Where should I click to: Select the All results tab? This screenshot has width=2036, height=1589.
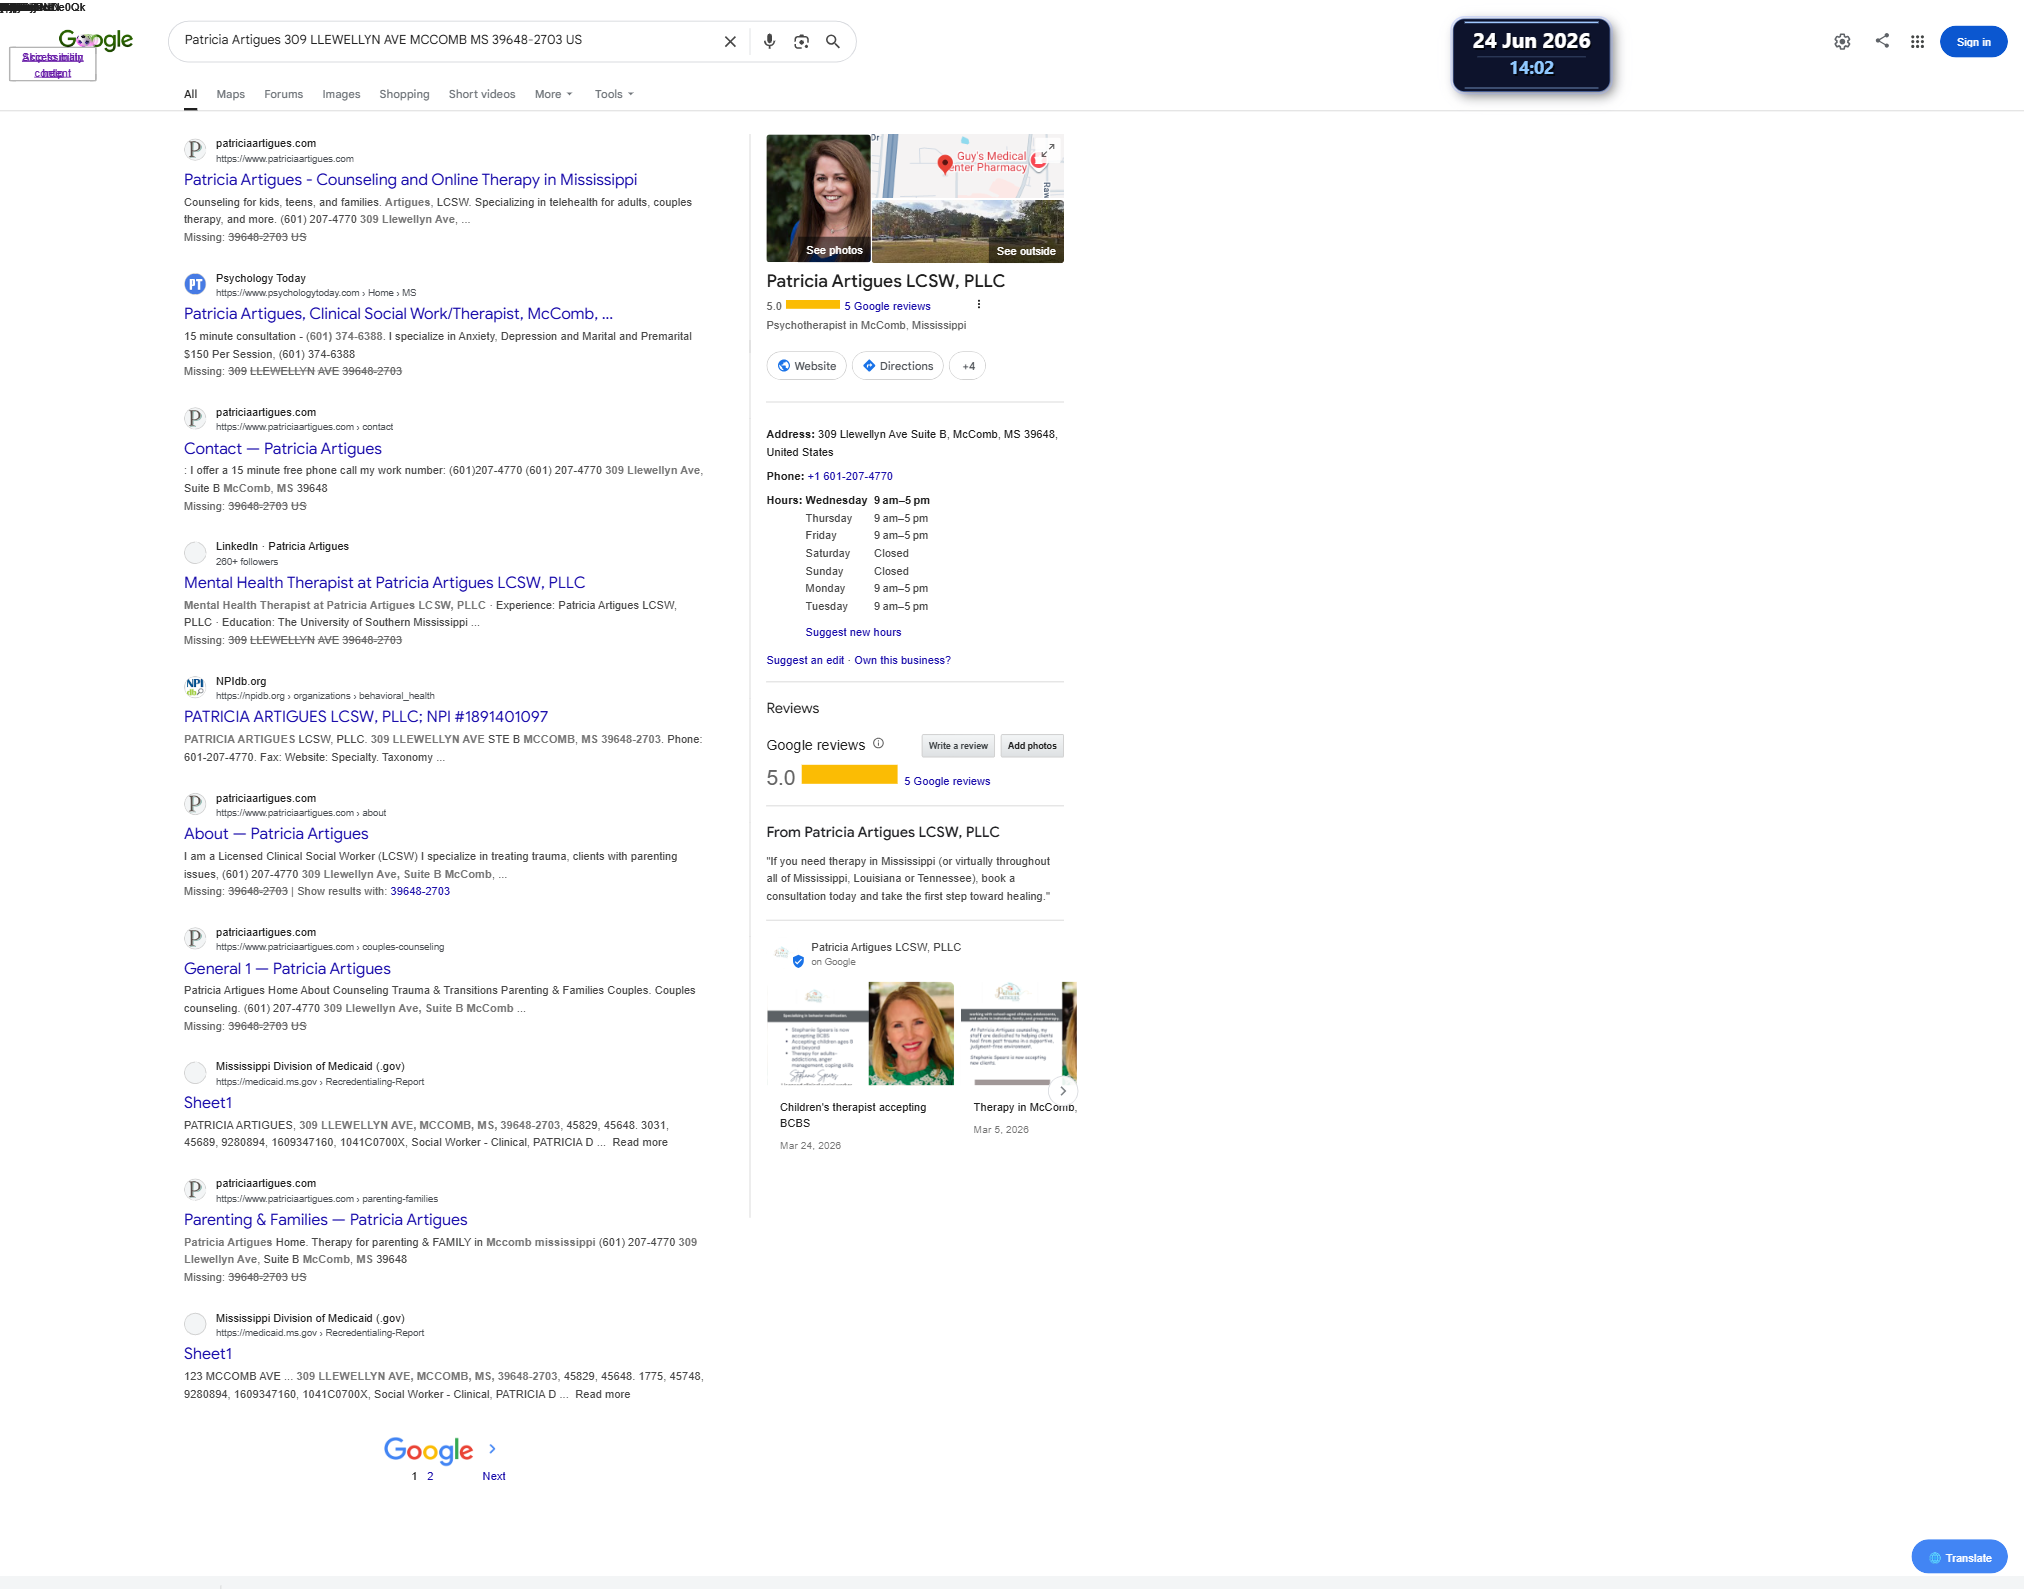tap(190, 94)
